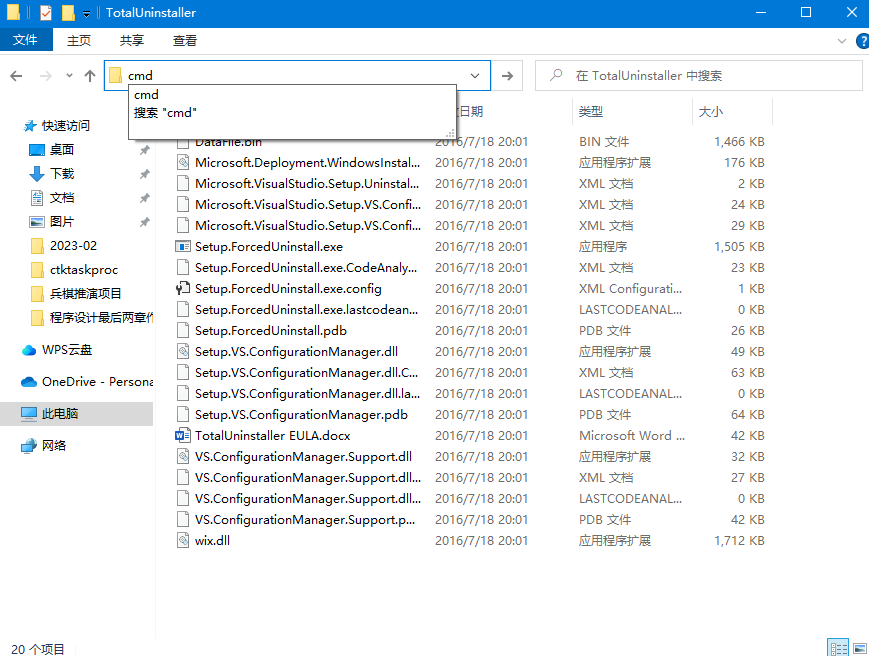869x656 pixels.
Task: Open 下载 folder in sidebar
Action: pyautogui.click(x=62, y=173)
